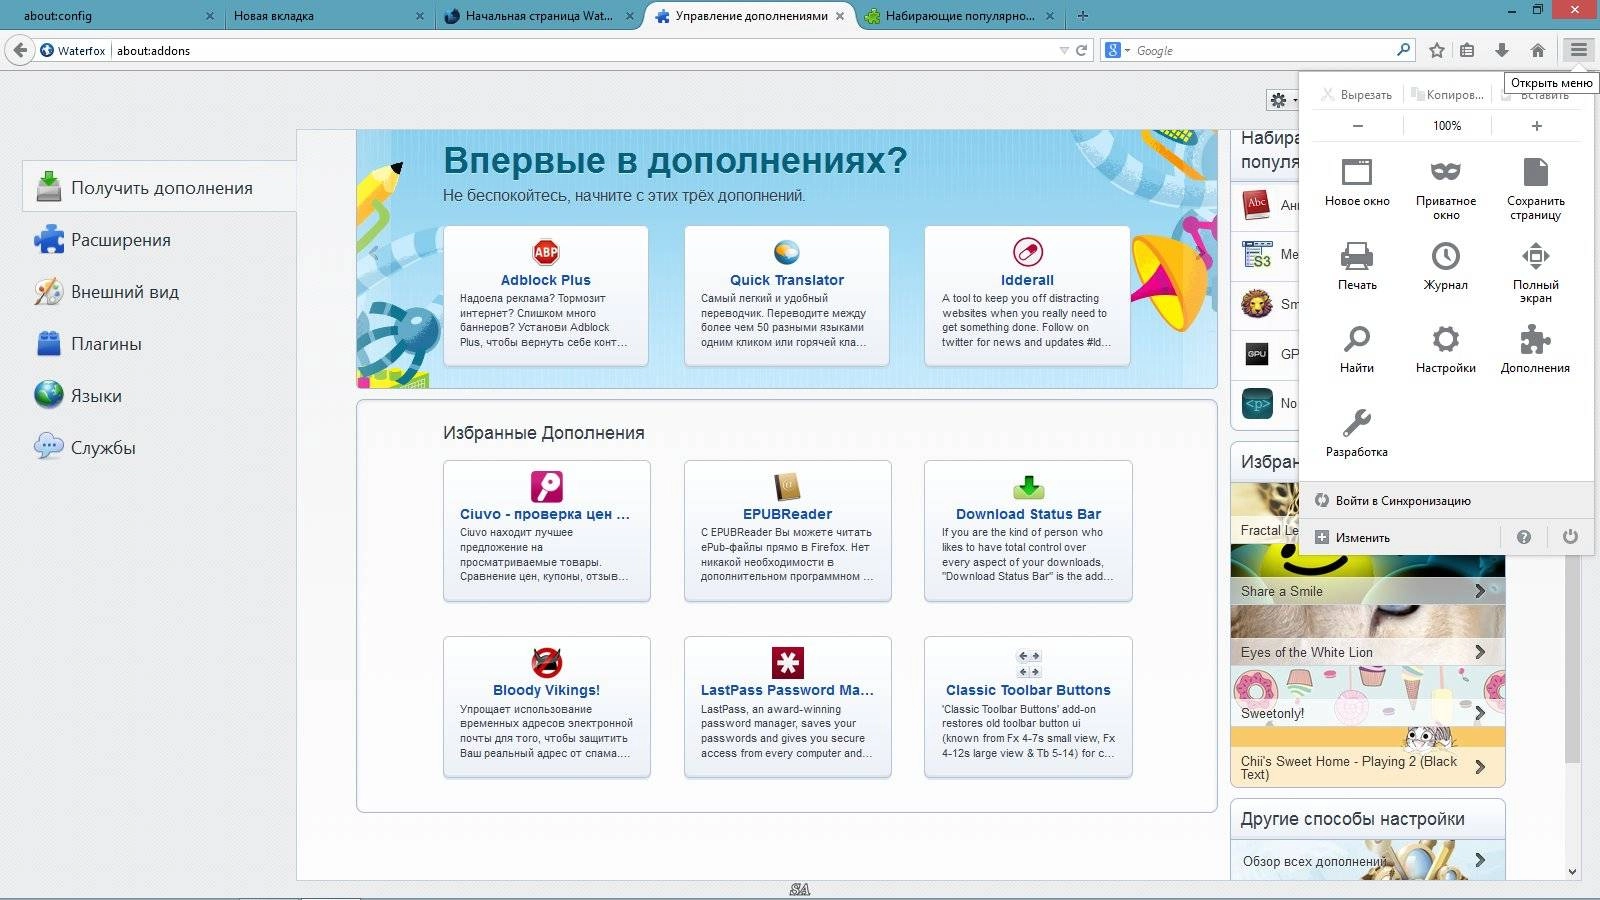
Task: Click the Google search input field
Action: coord(1262,50)
